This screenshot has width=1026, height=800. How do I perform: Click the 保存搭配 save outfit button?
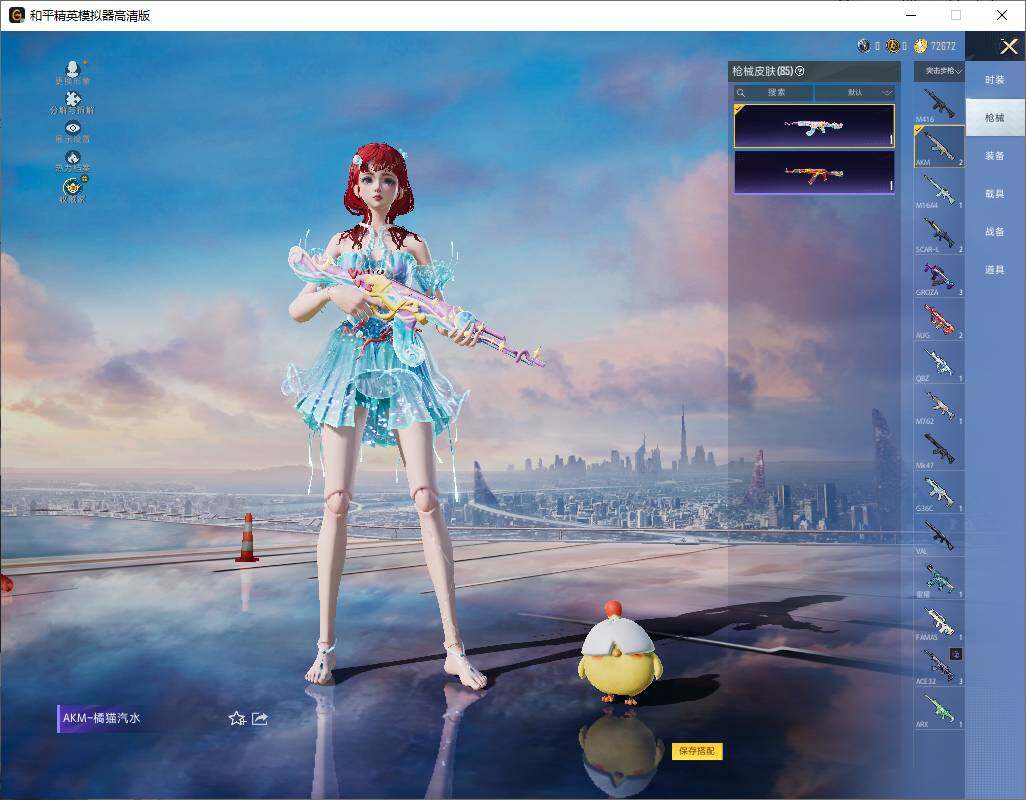697,750
